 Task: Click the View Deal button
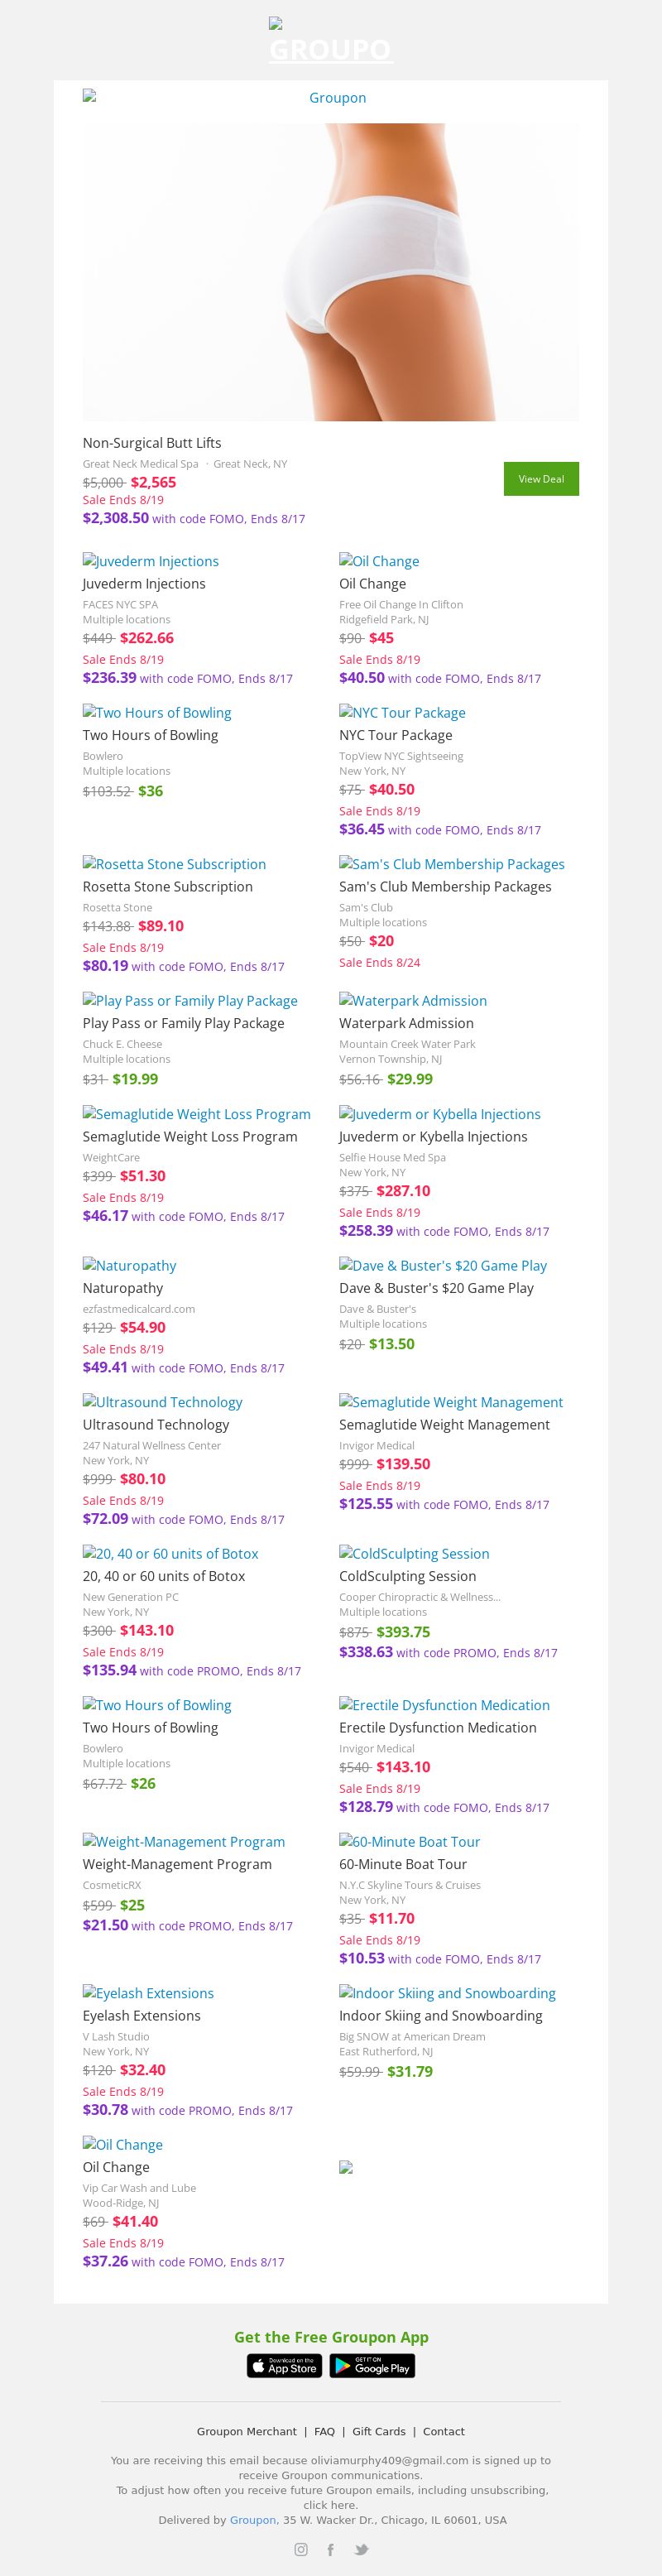pos(541,479)
